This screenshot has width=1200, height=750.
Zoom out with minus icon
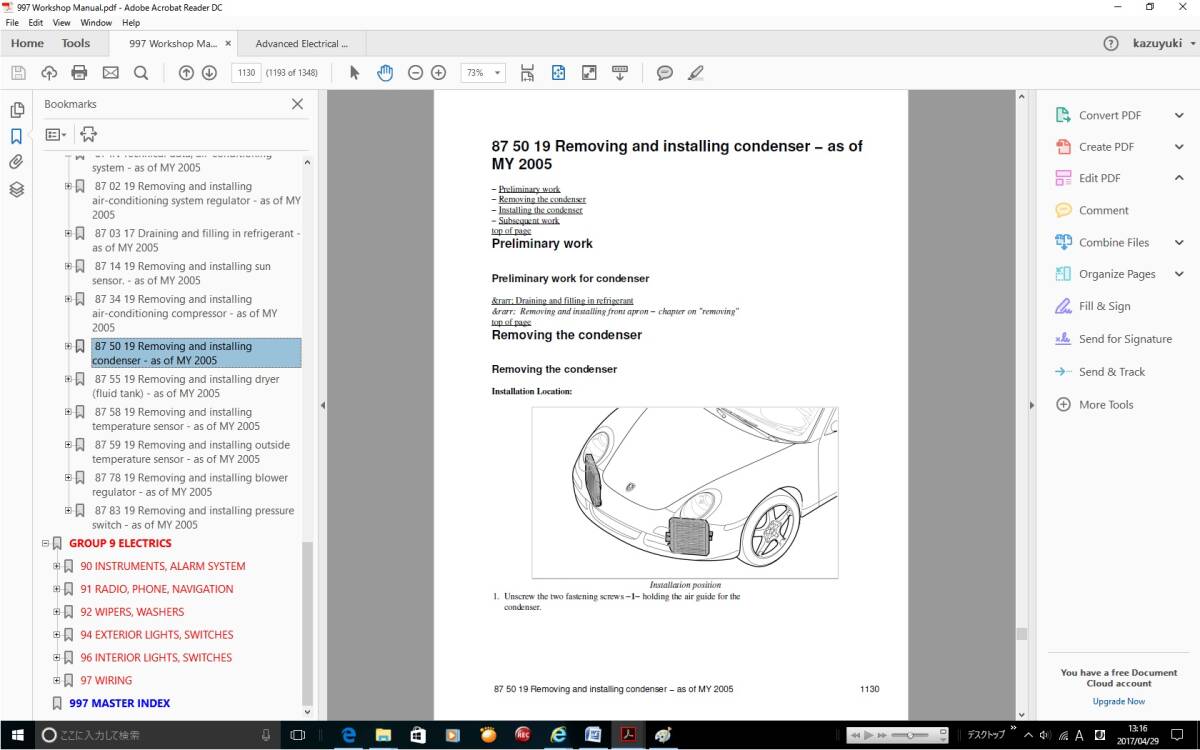pyautogui.click(x=415, y=73)
